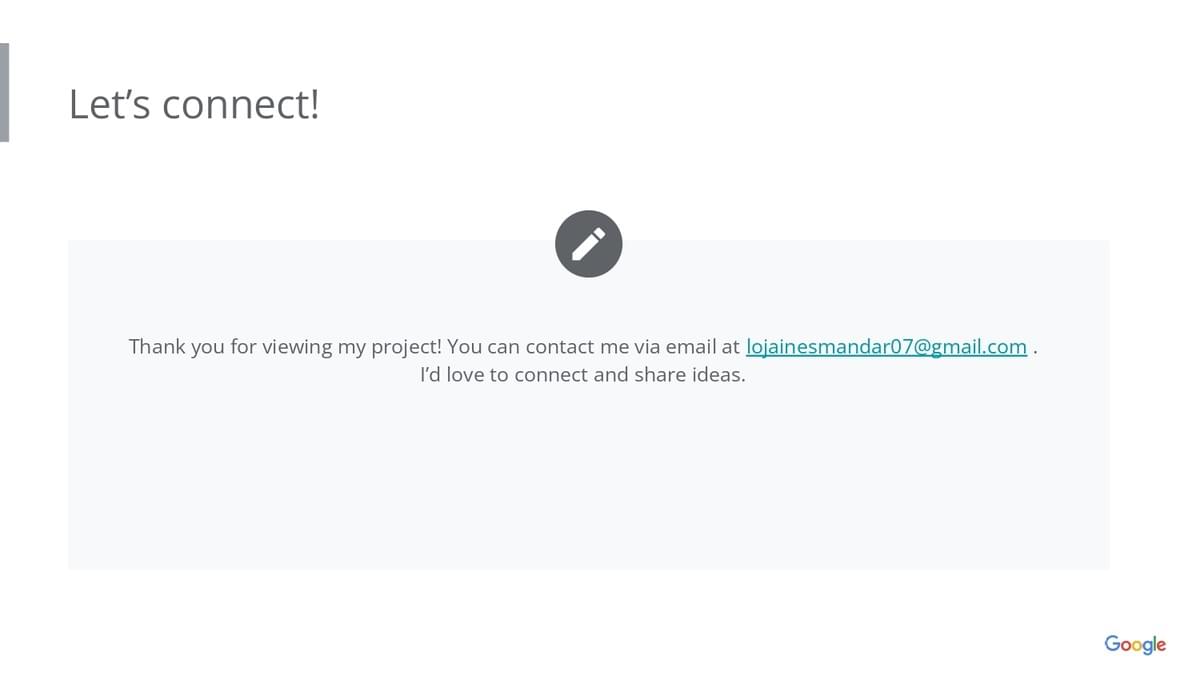The image size is (1200, 675).
Task: Select the "I'd love to connect" text line
Action: [x=582, y=376]
